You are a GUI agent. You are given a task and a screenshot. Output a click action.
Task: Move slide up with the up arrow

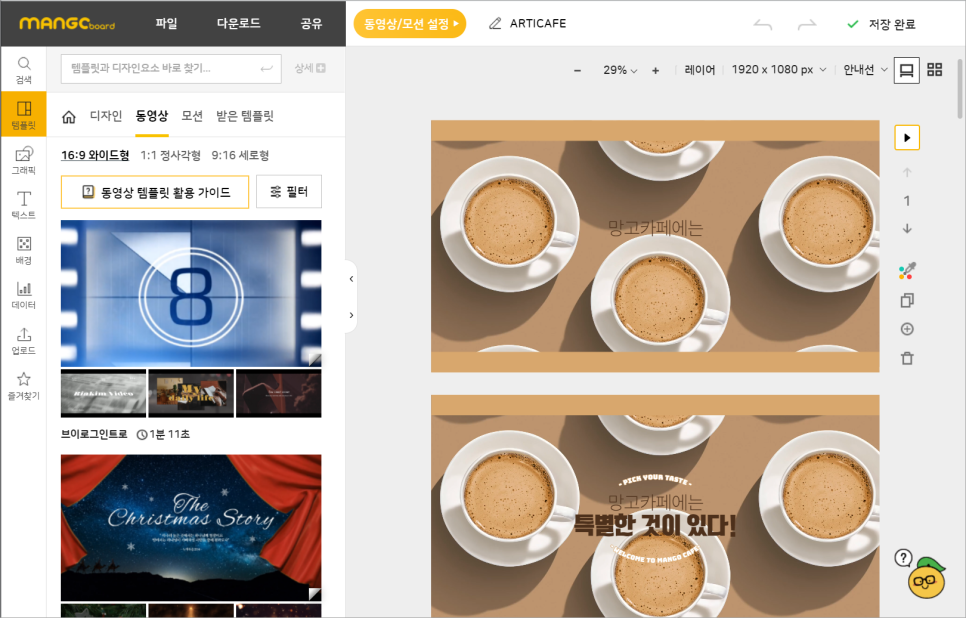(x=907, y=173)
